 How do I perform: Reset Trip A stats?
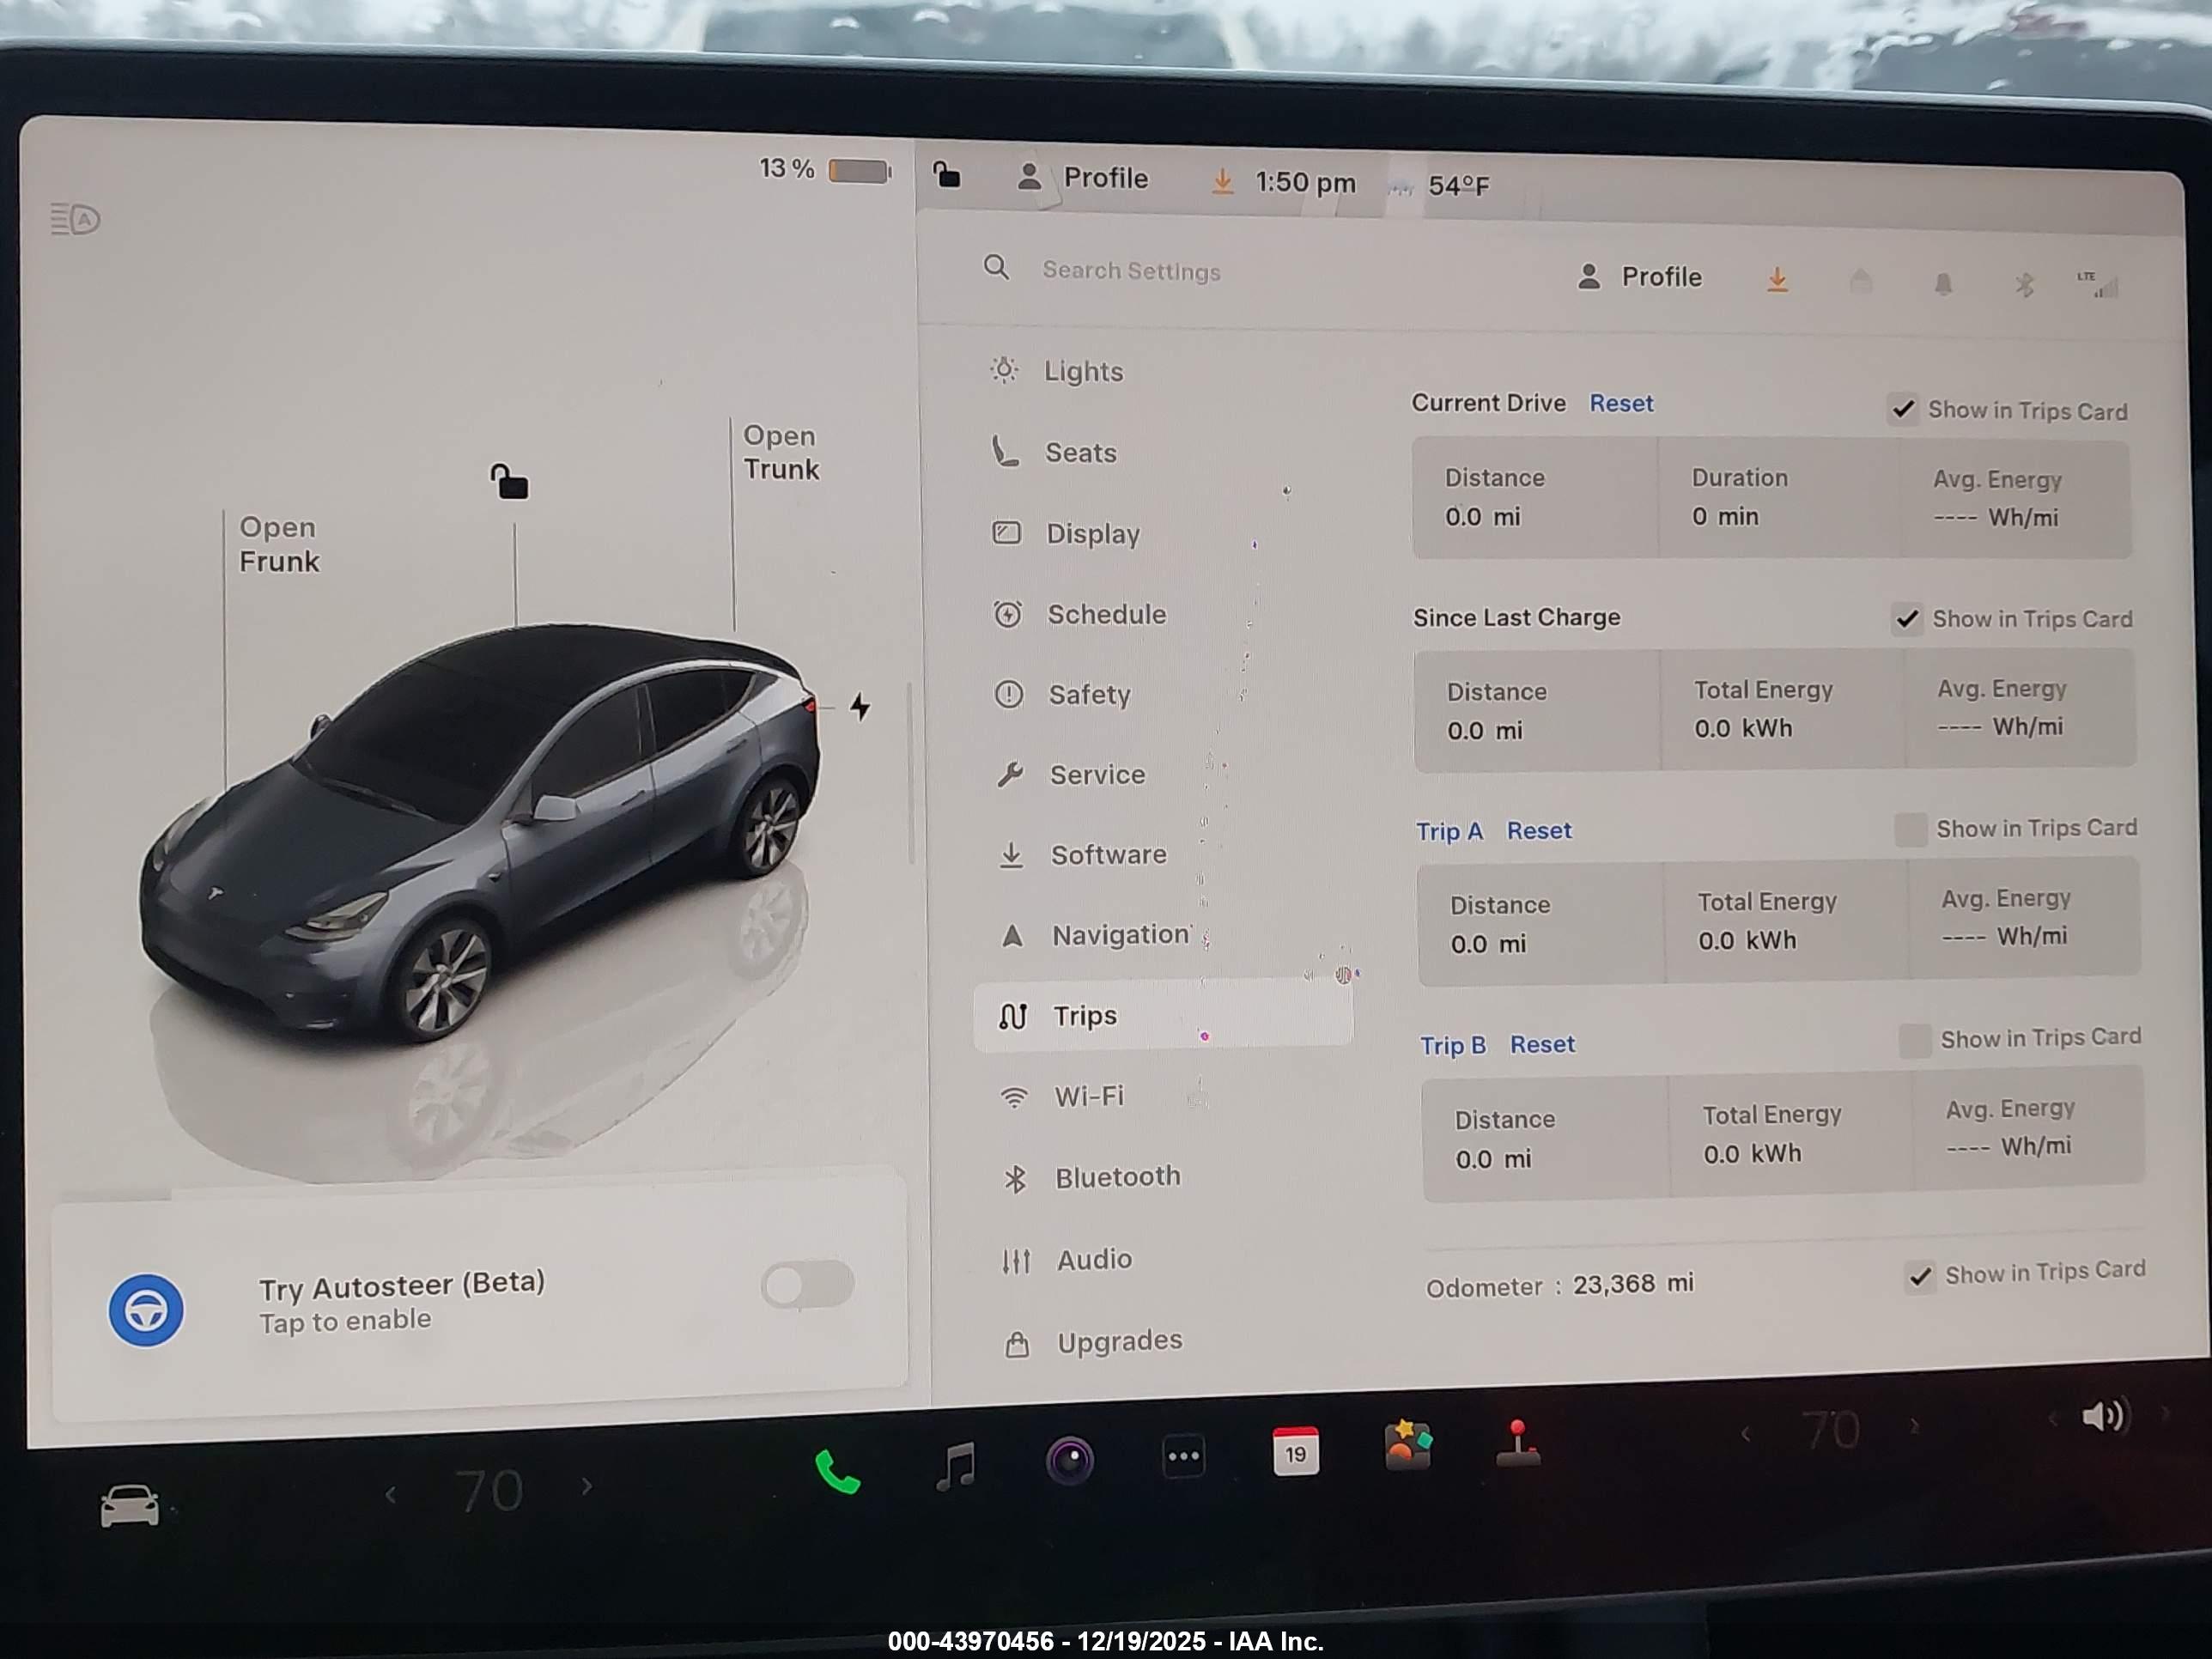click(x=1539, y=830)
